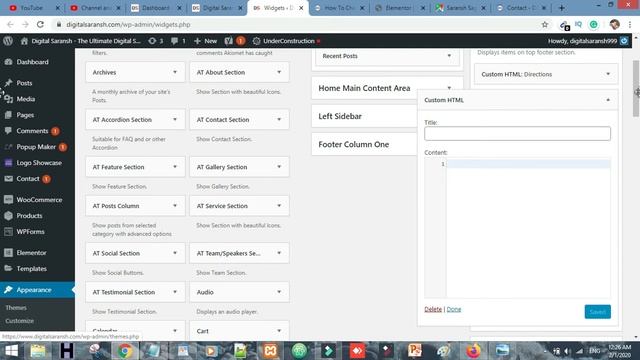Bookmark this page with star icon

coord(544,24)
